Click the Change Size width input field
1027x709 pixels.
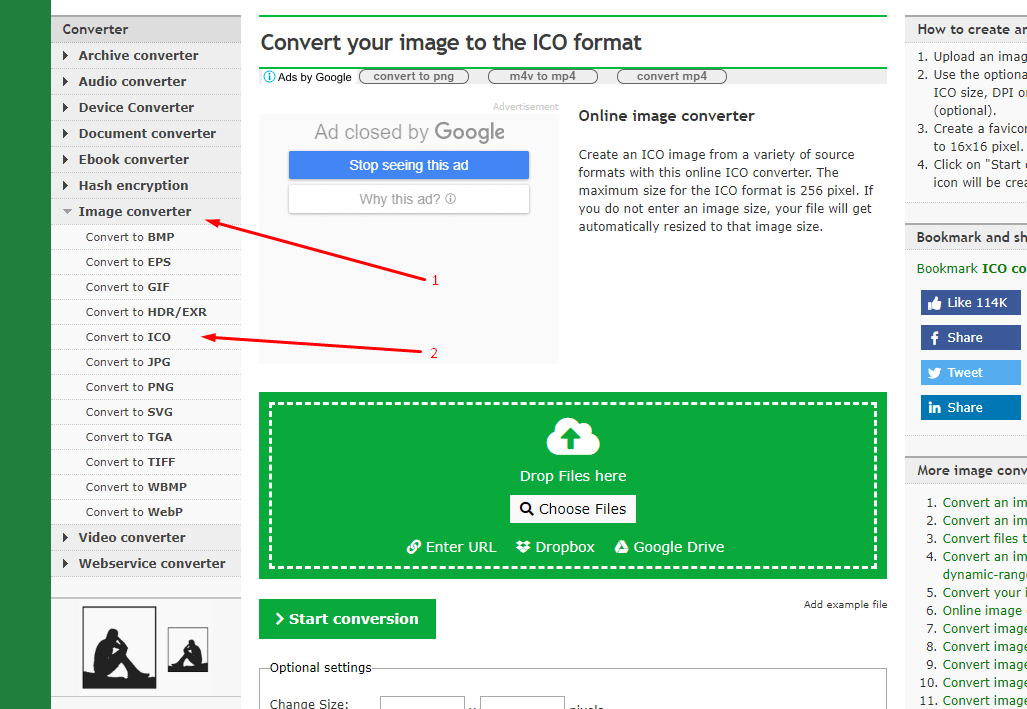pos(422,704)
